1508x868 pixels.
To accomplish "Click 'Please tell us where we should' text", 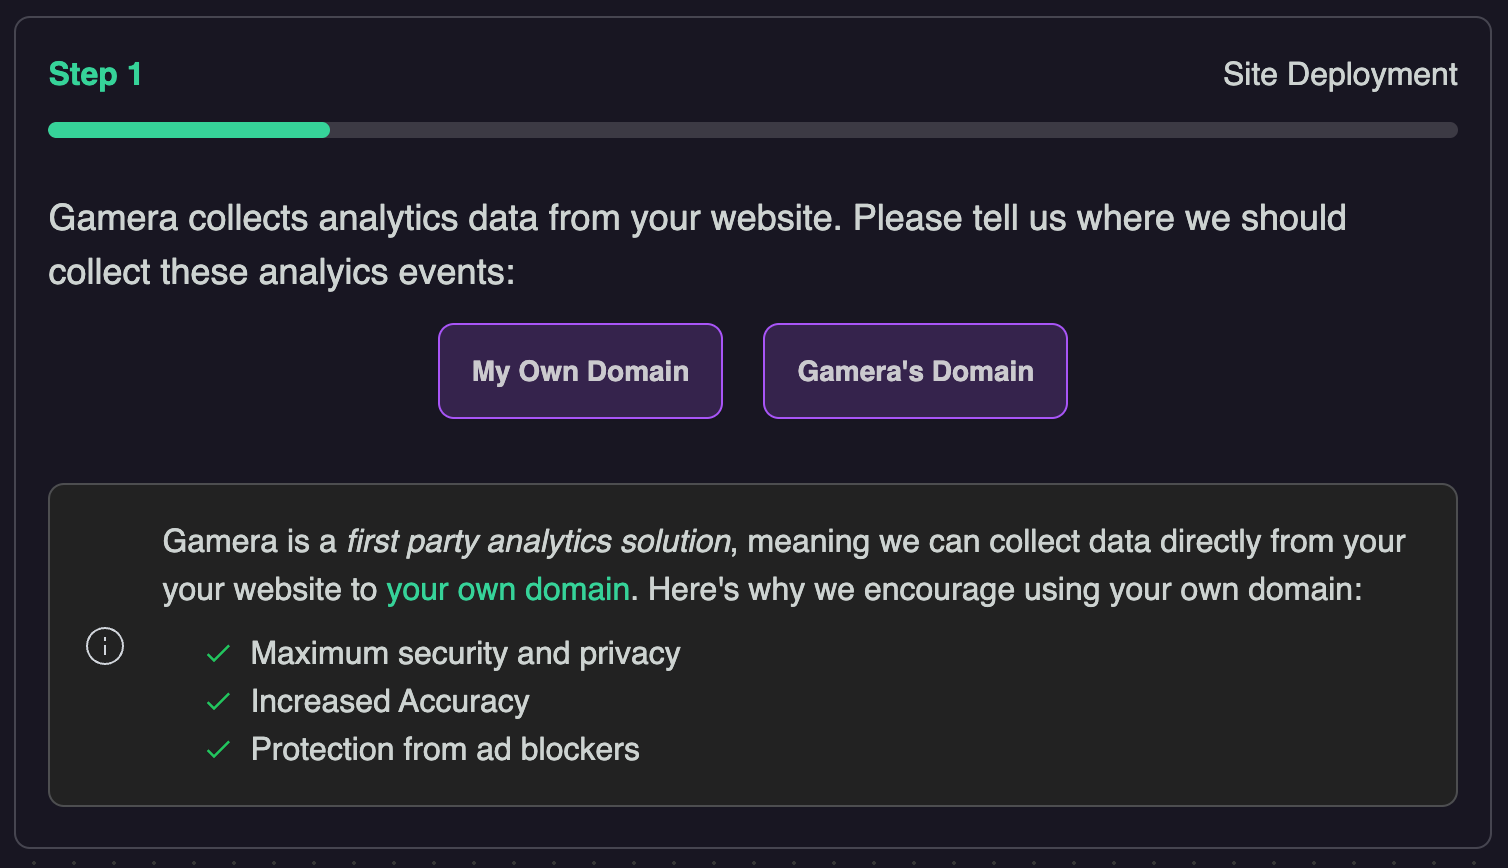I will (x=1099, y=218).
